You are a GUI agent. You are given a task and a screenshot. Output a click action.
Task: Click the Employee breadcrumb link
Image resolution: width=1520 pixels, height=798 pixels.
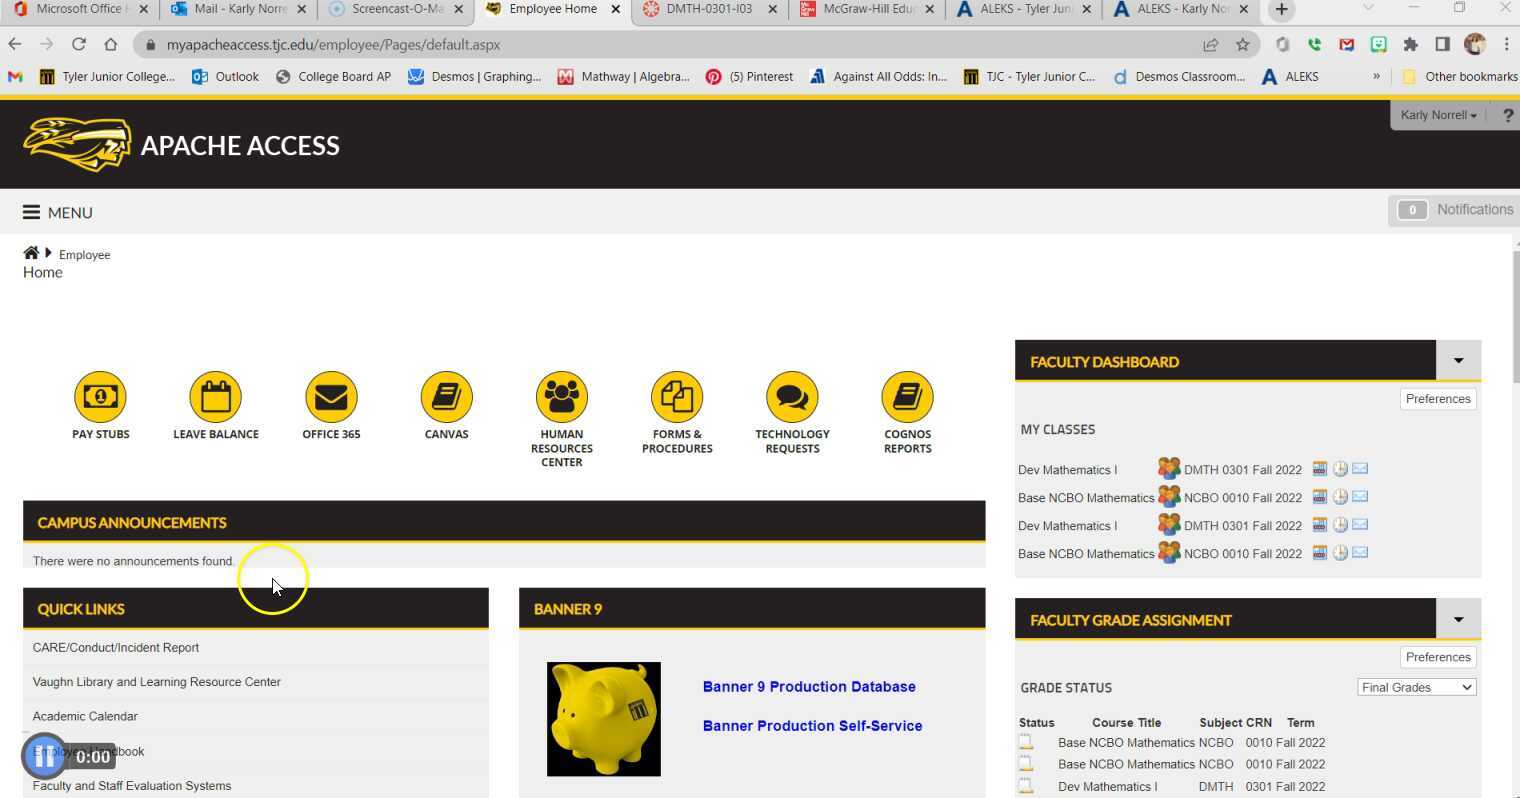coord(85,255)
